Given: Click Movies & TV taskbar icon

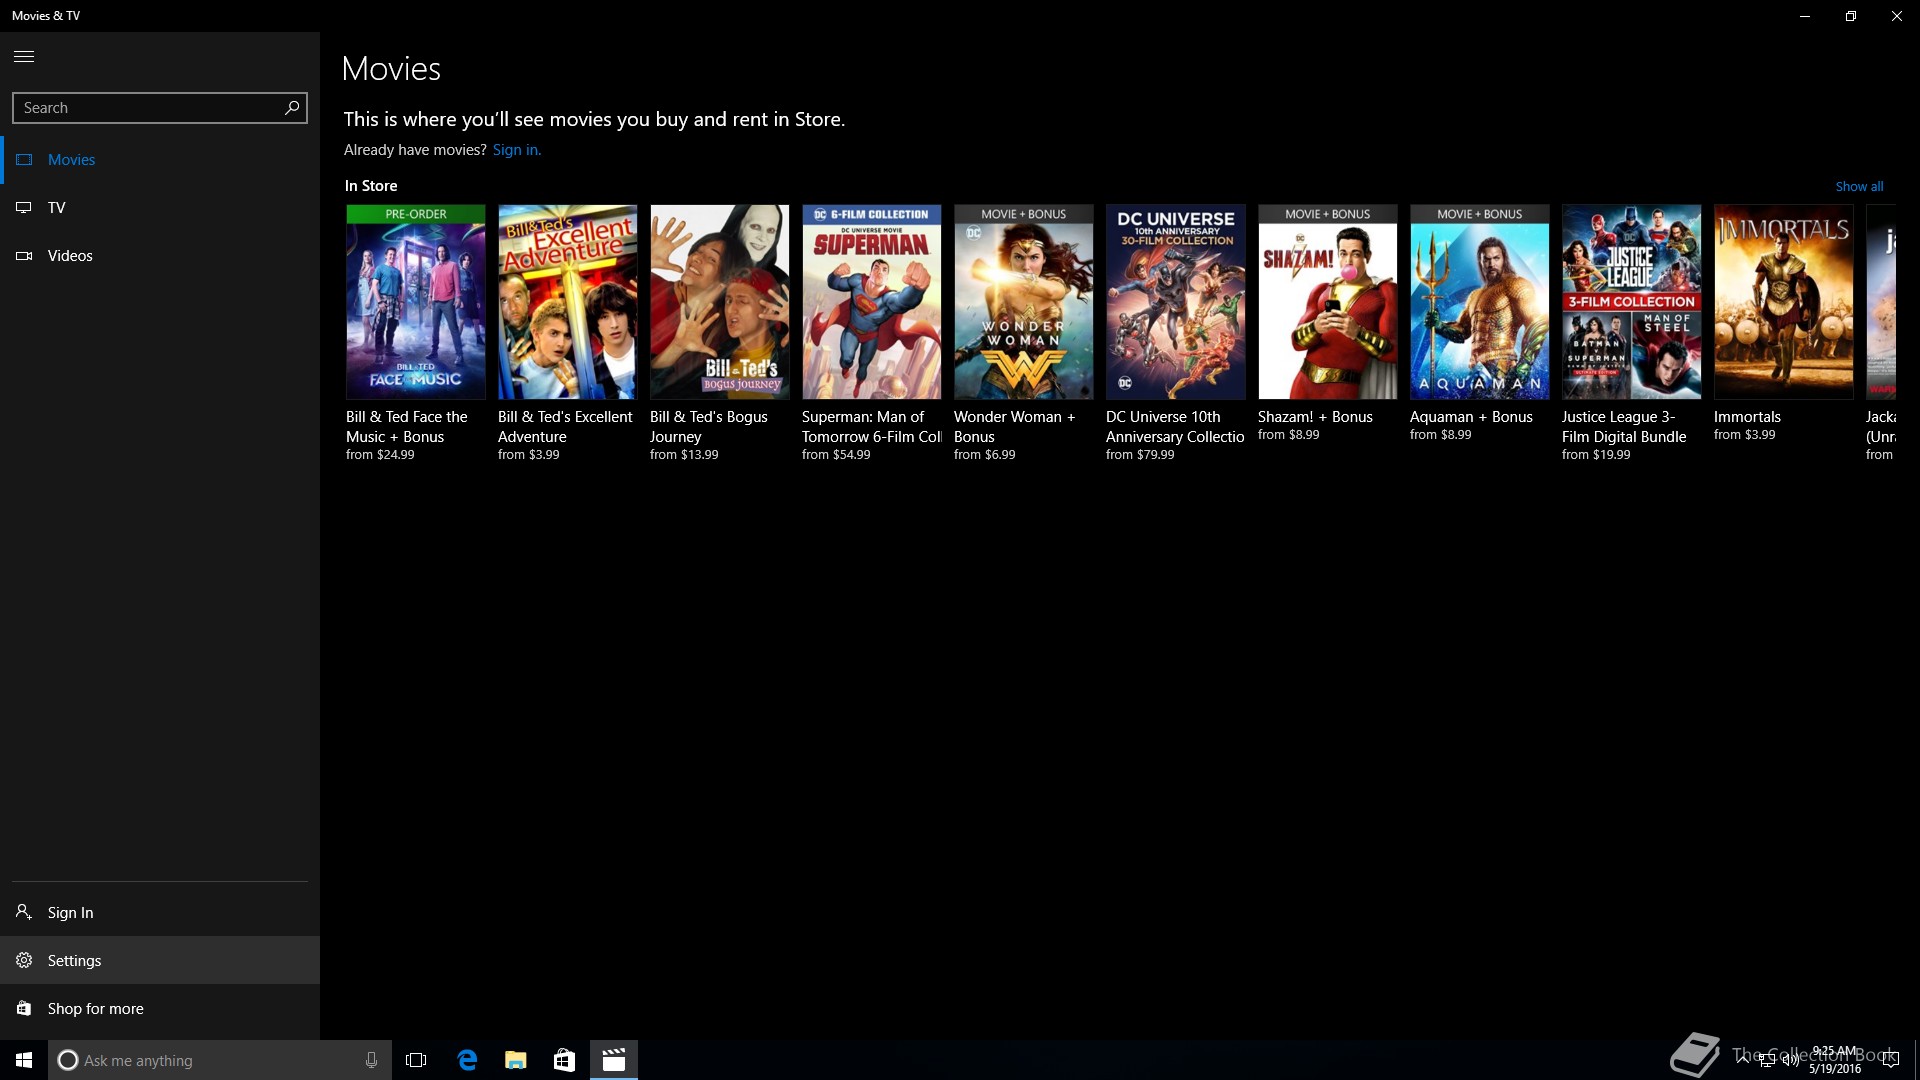Looking at the screenshot, I should tap(614, 1060).
